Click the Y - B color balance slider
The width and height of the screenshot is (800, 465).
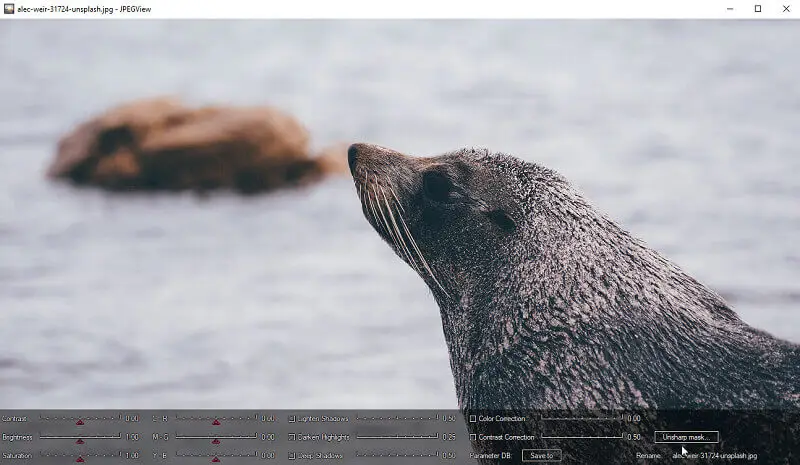(x=215, y=457)
